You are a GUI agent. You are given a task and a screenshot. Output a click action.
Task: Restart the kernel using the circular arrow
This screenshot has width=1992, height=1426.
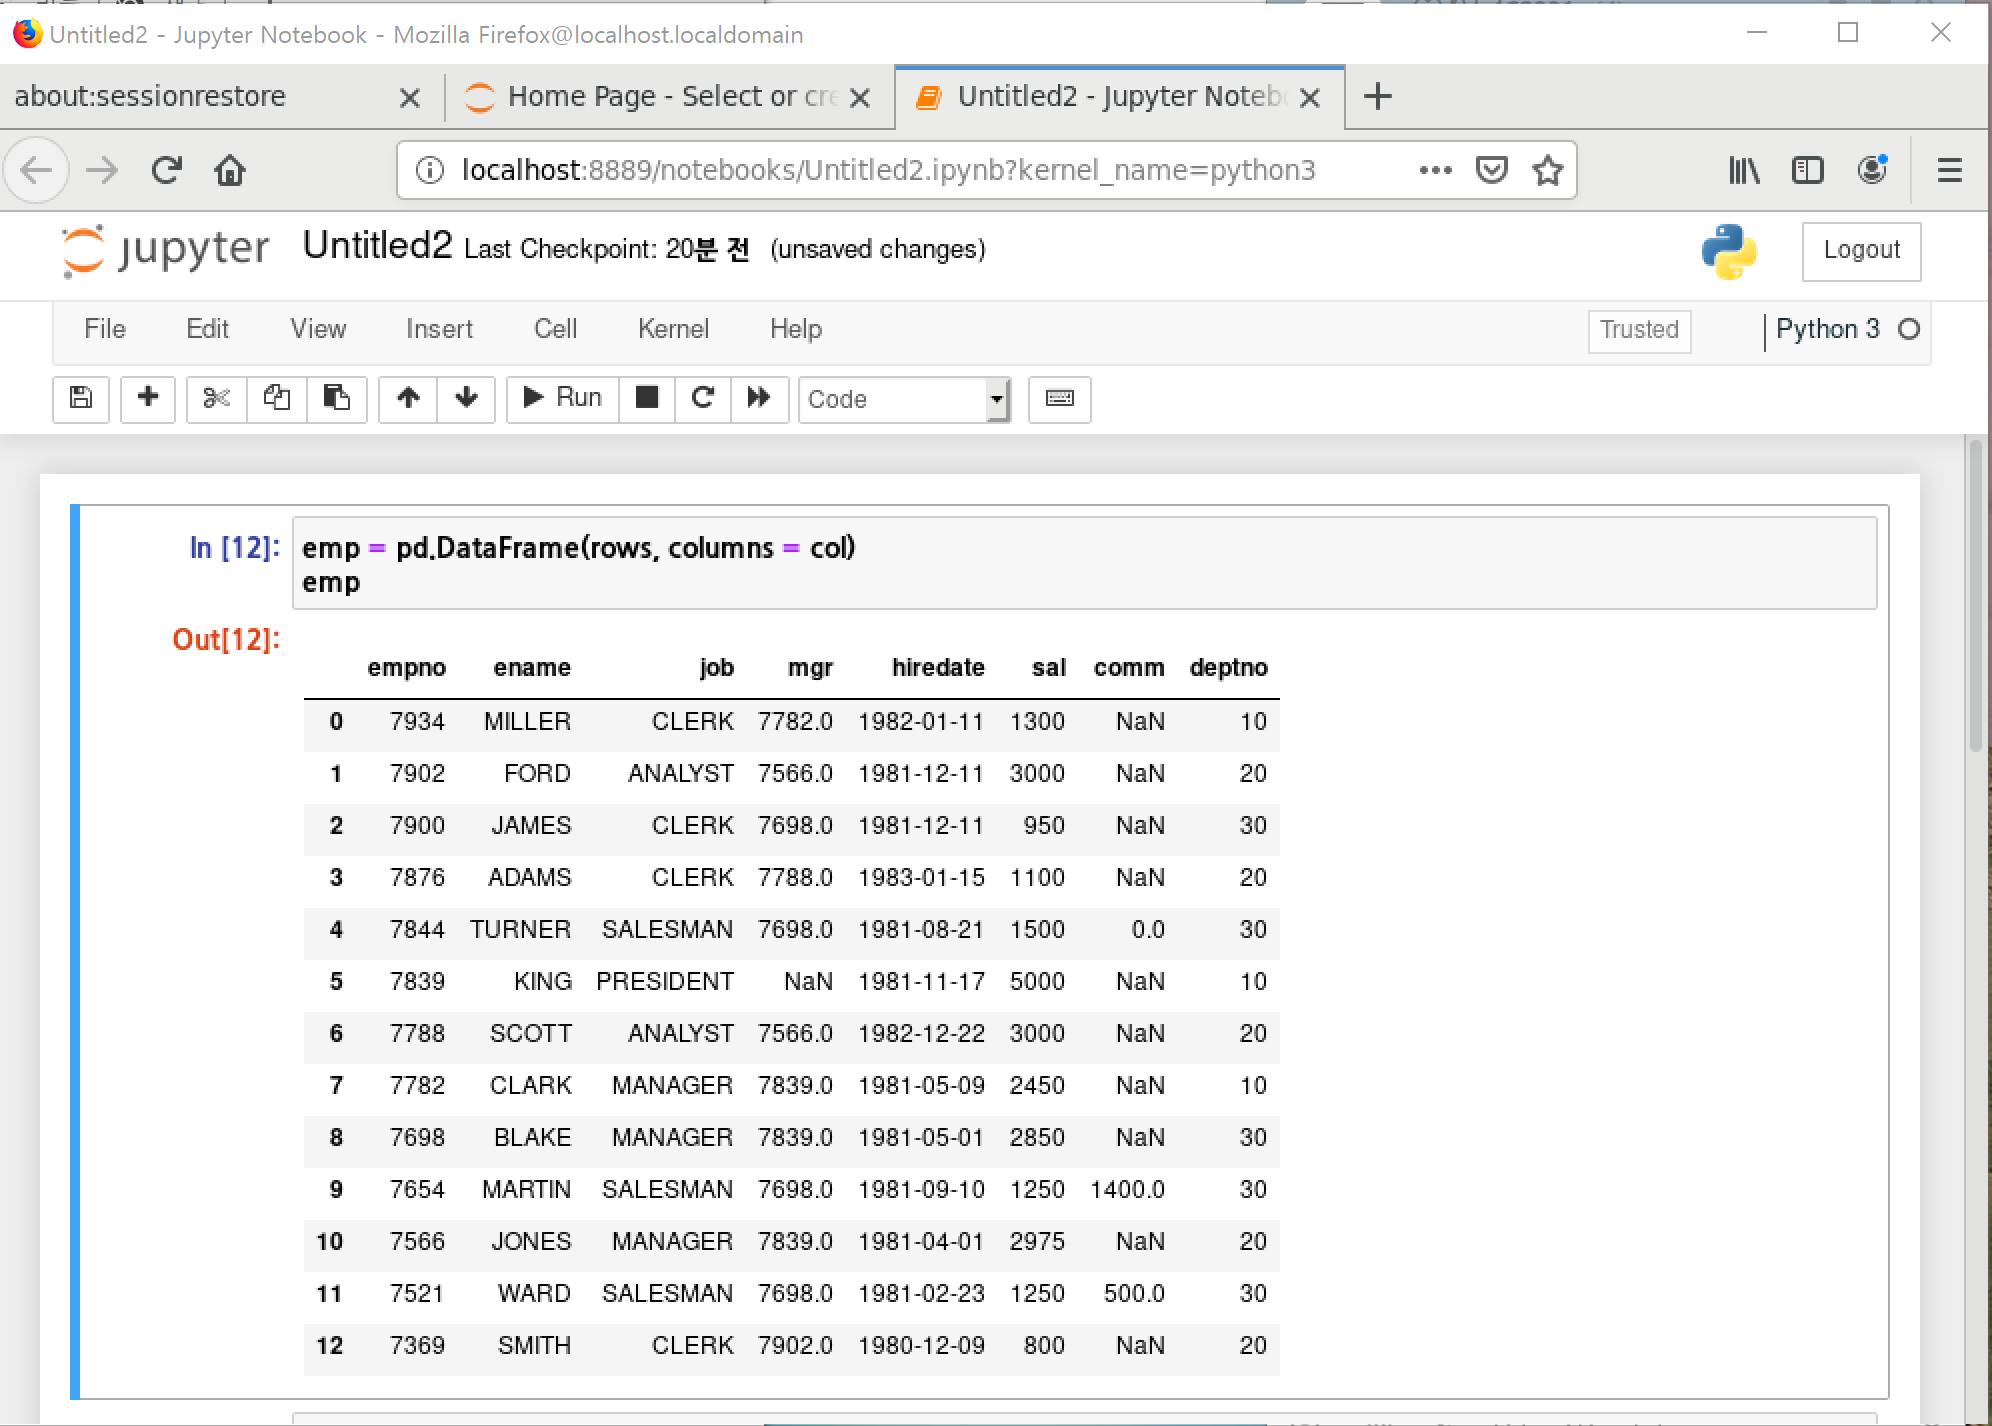point(703,398)
